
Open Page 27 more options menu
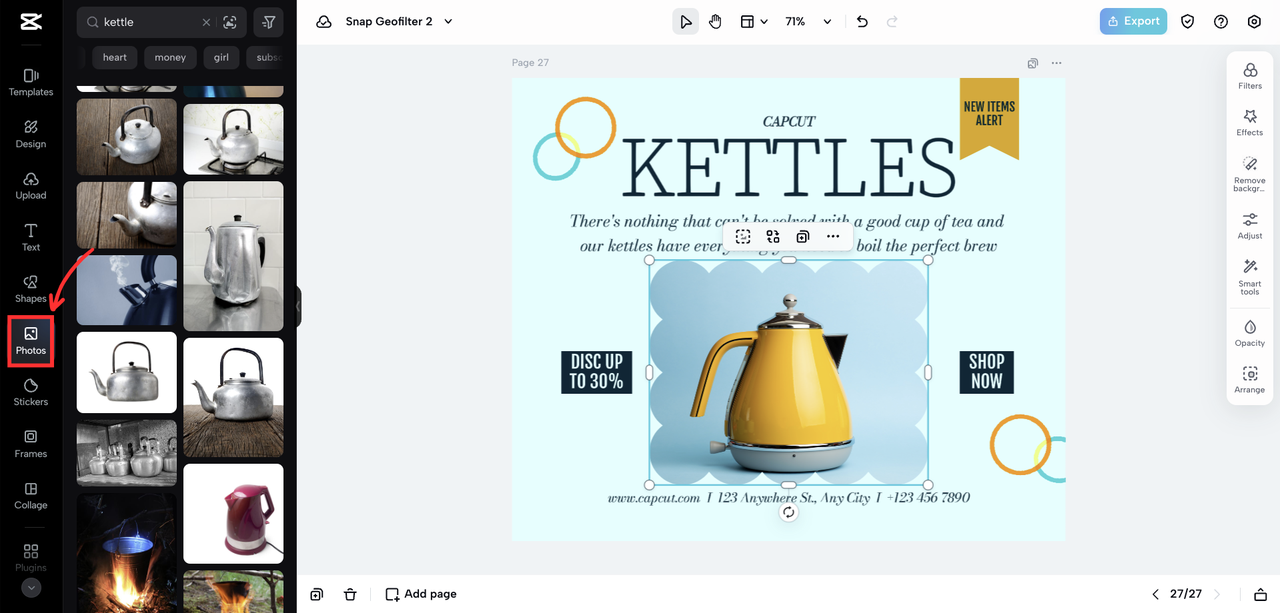click(x=1057, y=63)
